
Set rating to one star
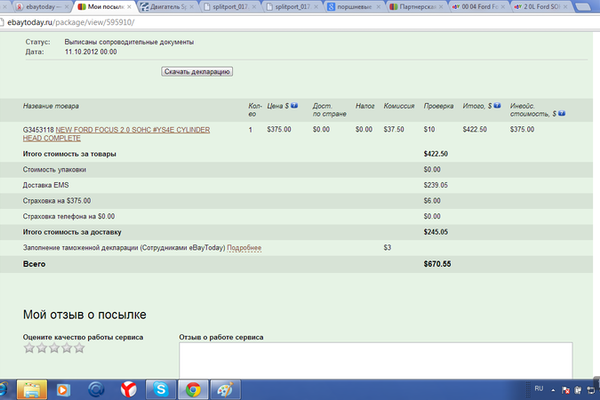[29, 348]
